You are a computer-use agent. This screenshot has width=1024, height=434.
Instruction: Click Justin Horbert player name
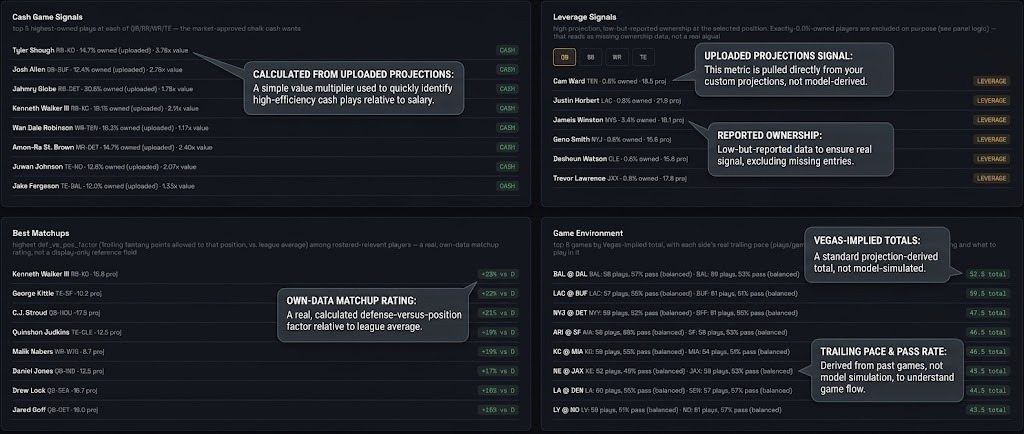pyautogui.click(x=575, y=101)
